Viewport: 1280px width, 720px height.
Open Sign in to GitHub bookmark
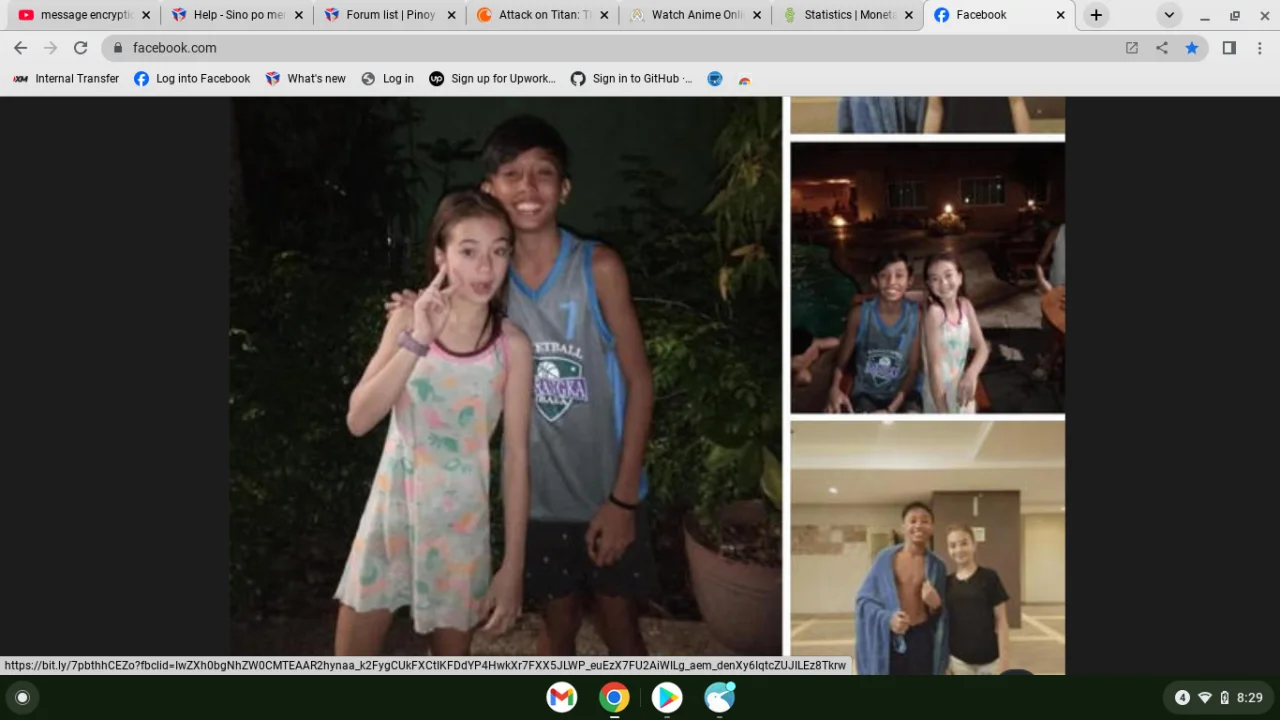[x=631, y=79]
